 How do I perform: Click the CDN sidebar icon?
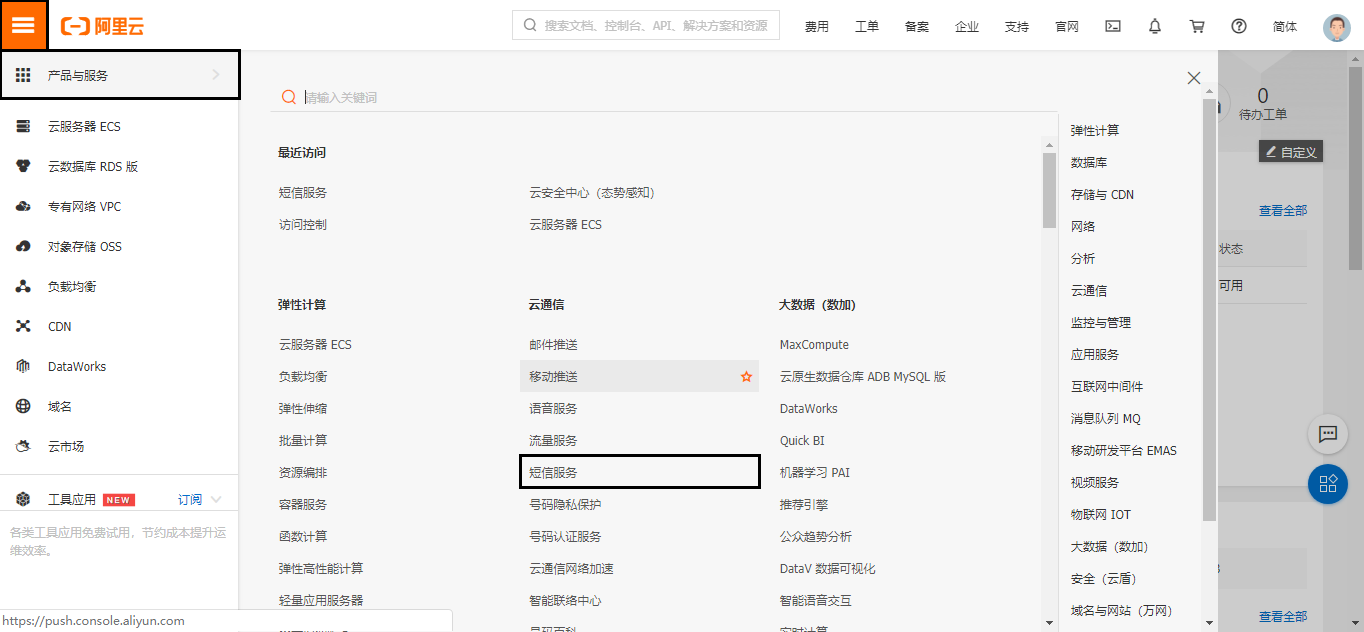pyautogui.click(x=23, y=327)
